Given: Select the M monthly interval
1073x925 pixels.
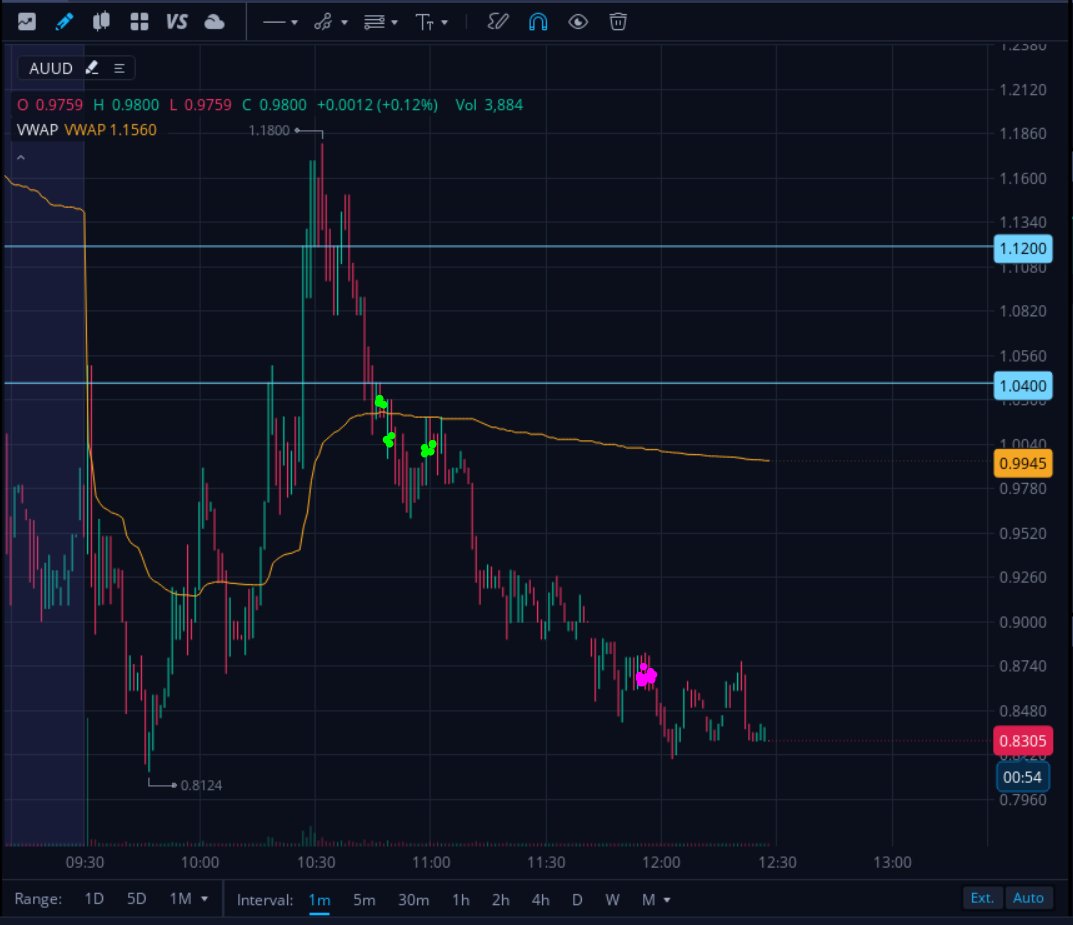Looking at the screenshot, I should click(x=648, y=900).
